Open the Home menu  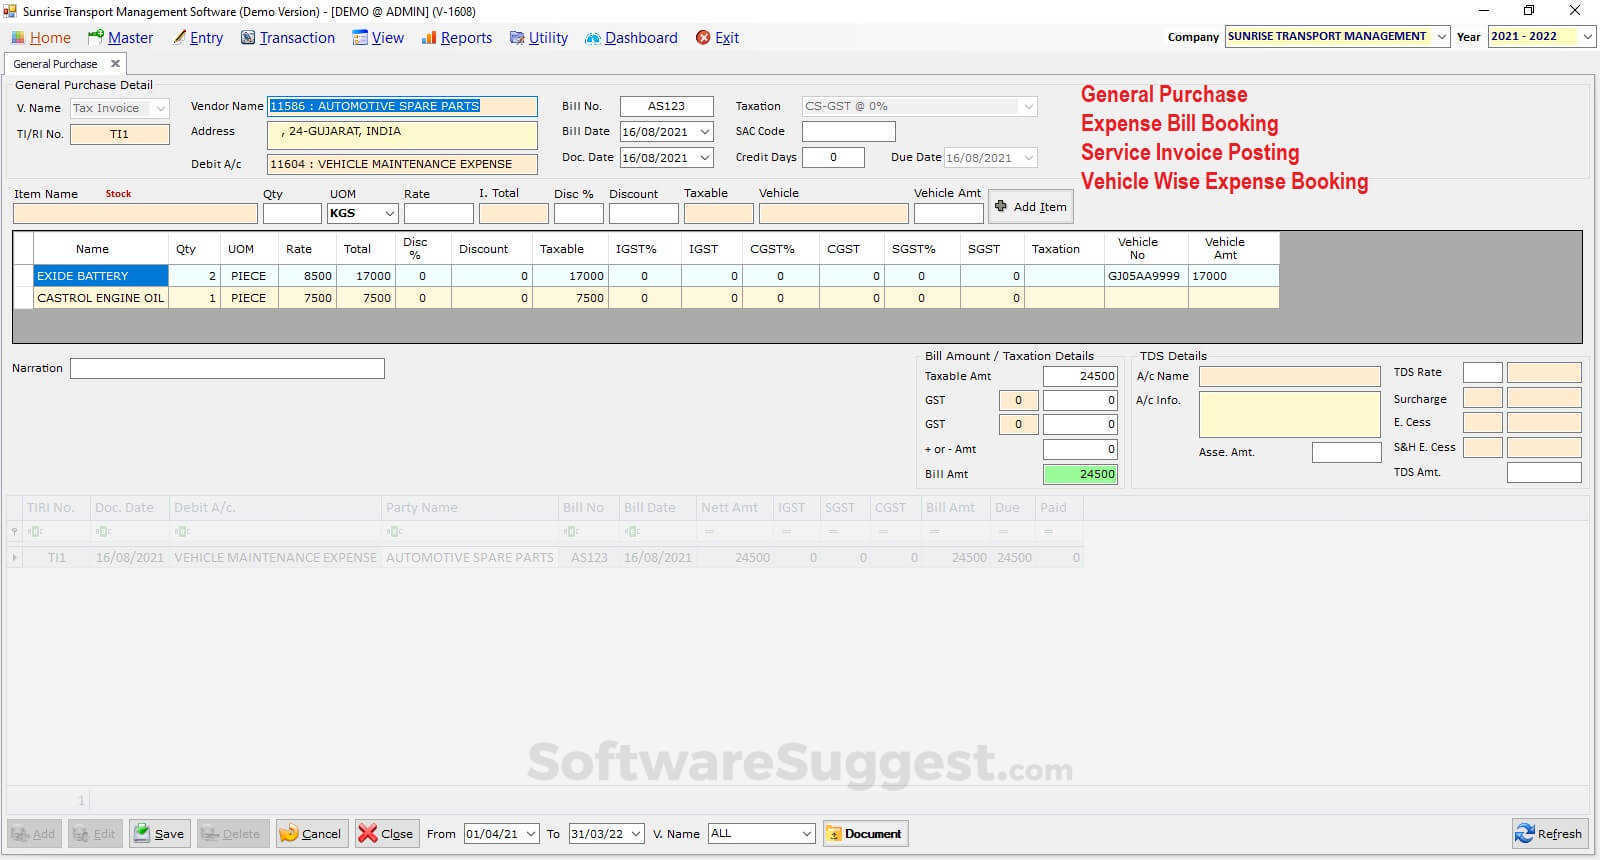pyautogui.click(x=41, y=38)
